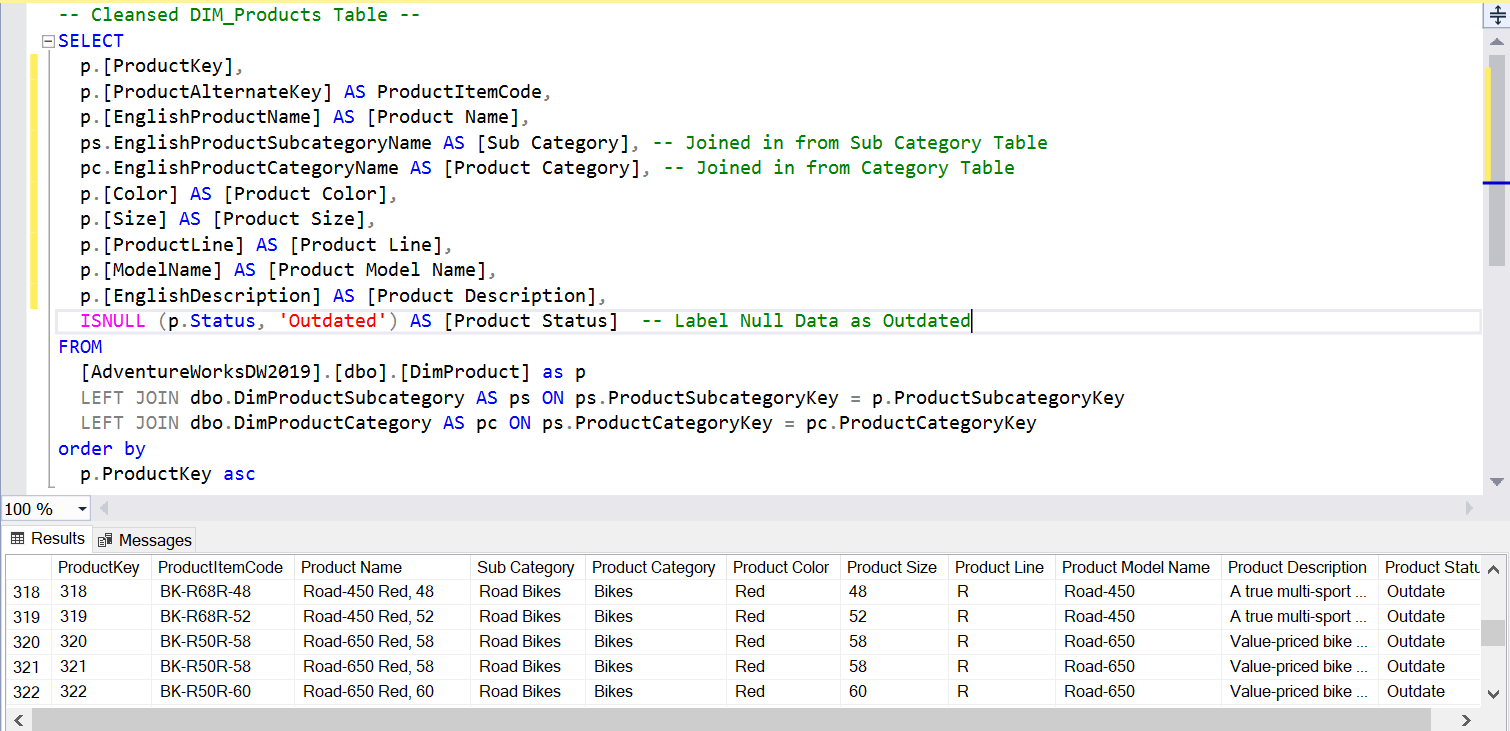1510x731 pixels.
Task: Click the results grid scroll down arrow
Action: tap(1493, 693)
